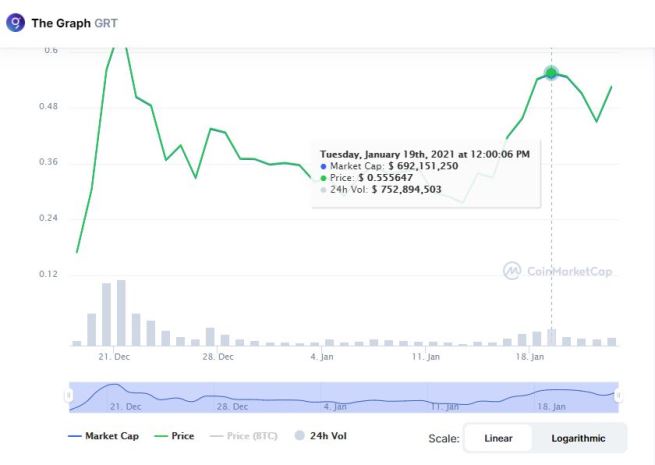Click the left handle of range navigator
Image resolution: width=655 pixels, height=465 pixels.
tap(69, 396)
